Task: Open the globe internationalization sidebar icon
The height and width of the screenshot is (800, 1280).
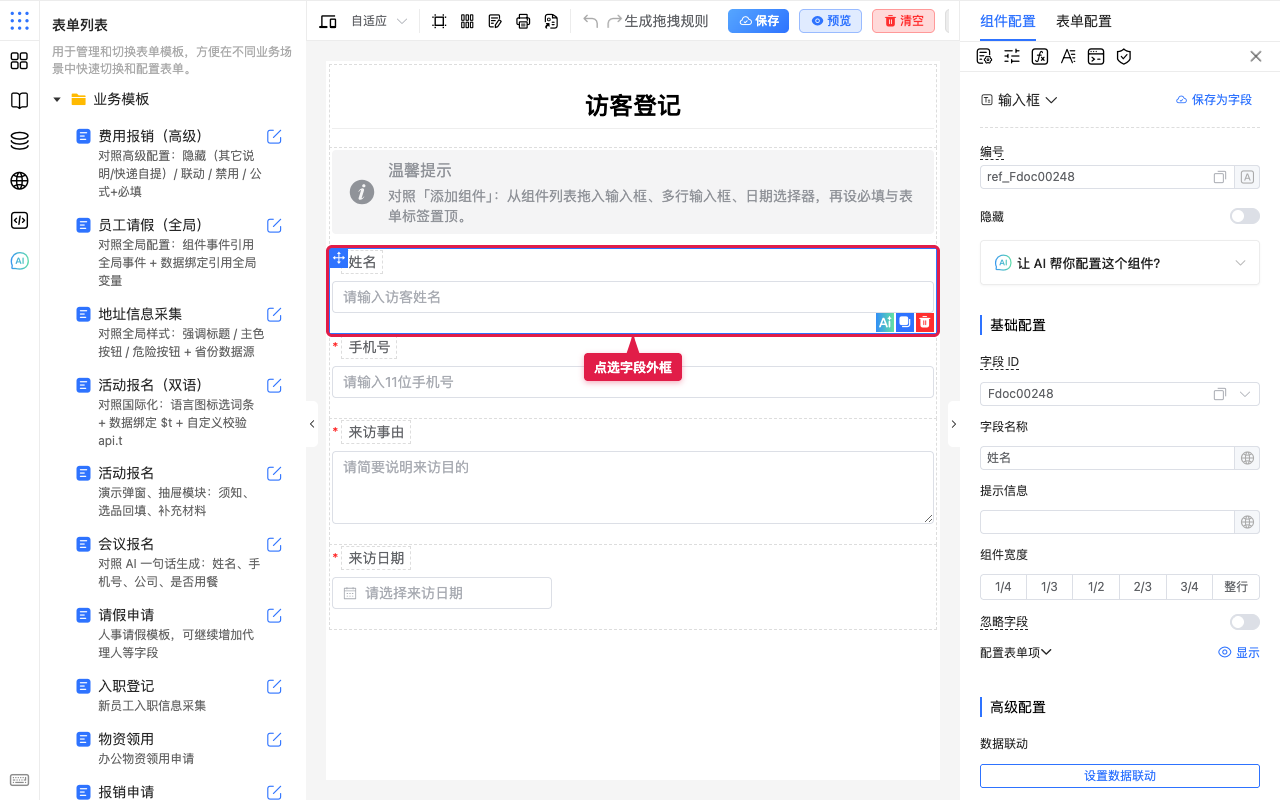Action: coord(19,181)
